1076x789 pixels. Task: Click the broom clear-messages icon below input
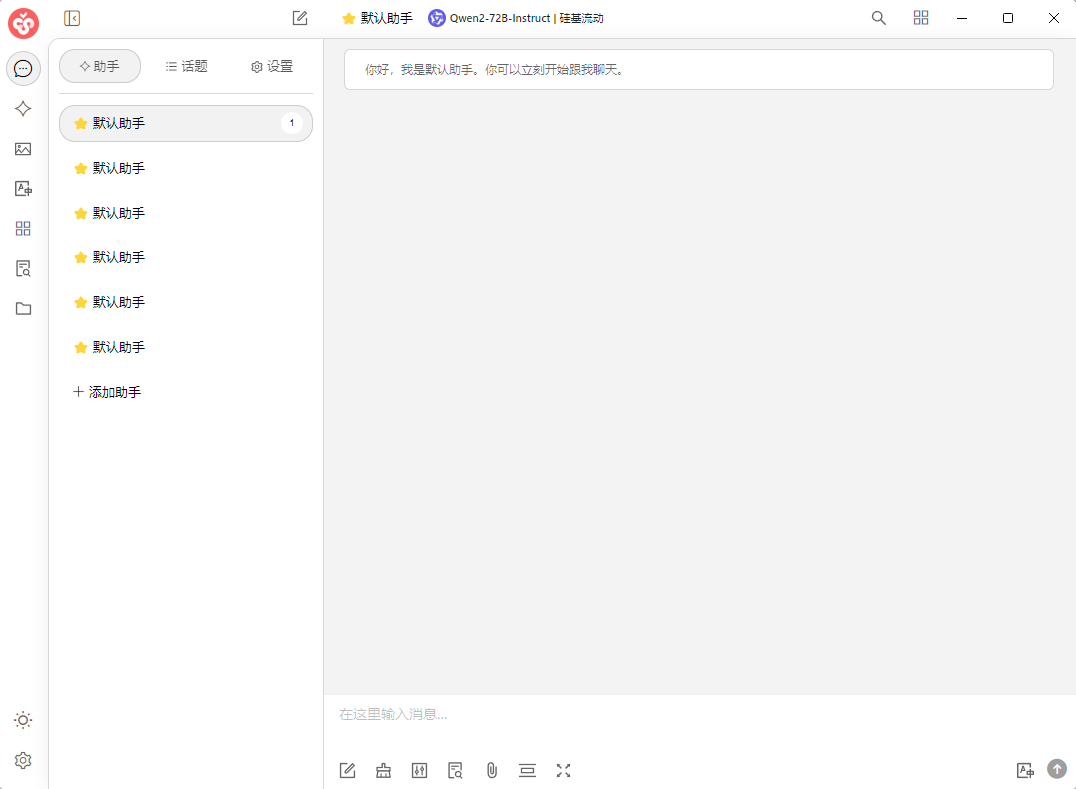[x=383, y=770]
